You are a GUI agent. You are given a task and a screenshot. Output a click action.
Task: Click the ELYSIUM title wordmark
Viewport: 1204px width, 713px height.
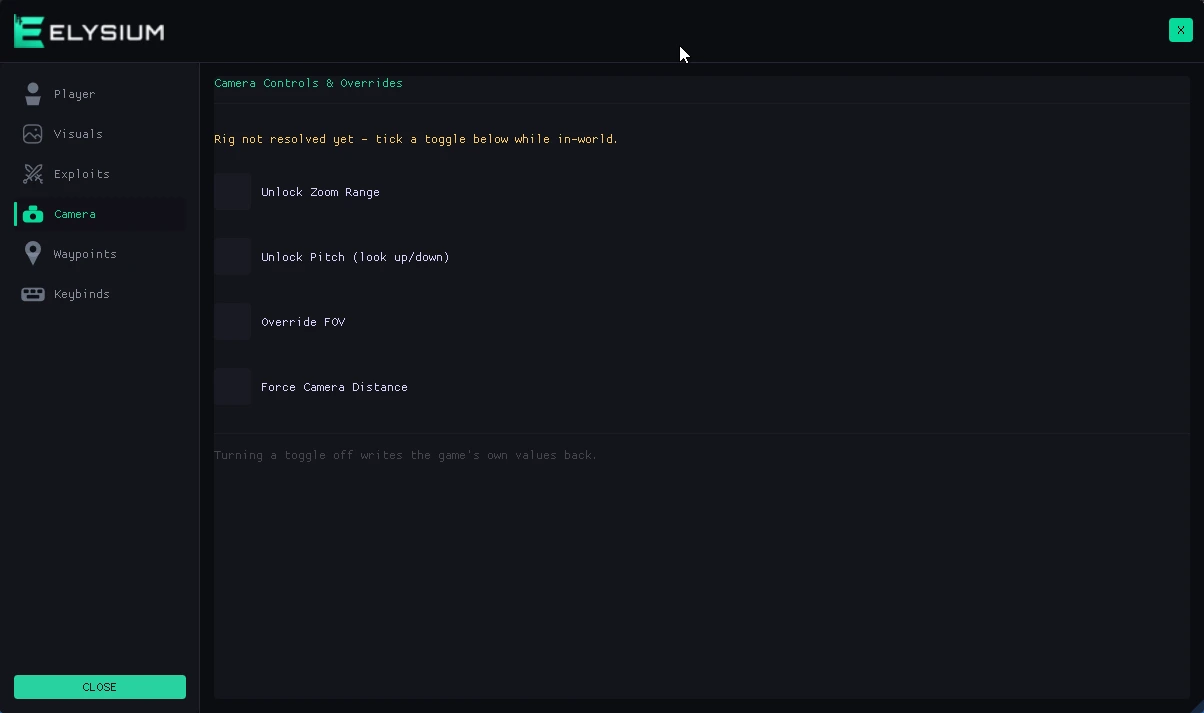pyautogui.click(x=106, y=32)
